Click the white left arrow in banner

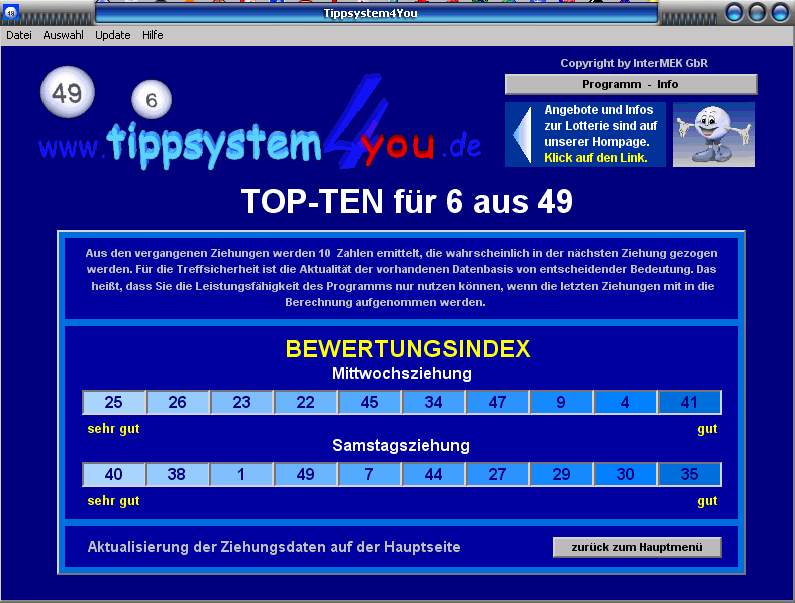click(x=523, y=135)
